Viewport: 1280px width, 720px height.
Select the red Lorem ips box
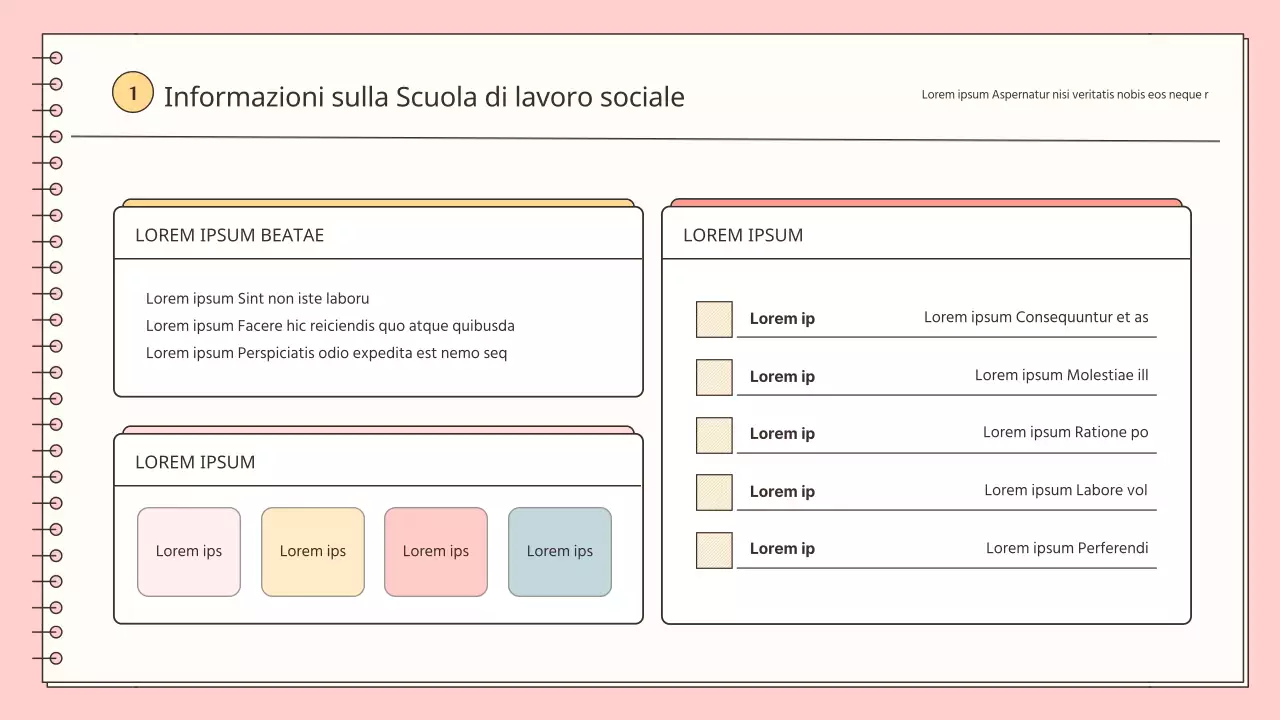[435, 551]
